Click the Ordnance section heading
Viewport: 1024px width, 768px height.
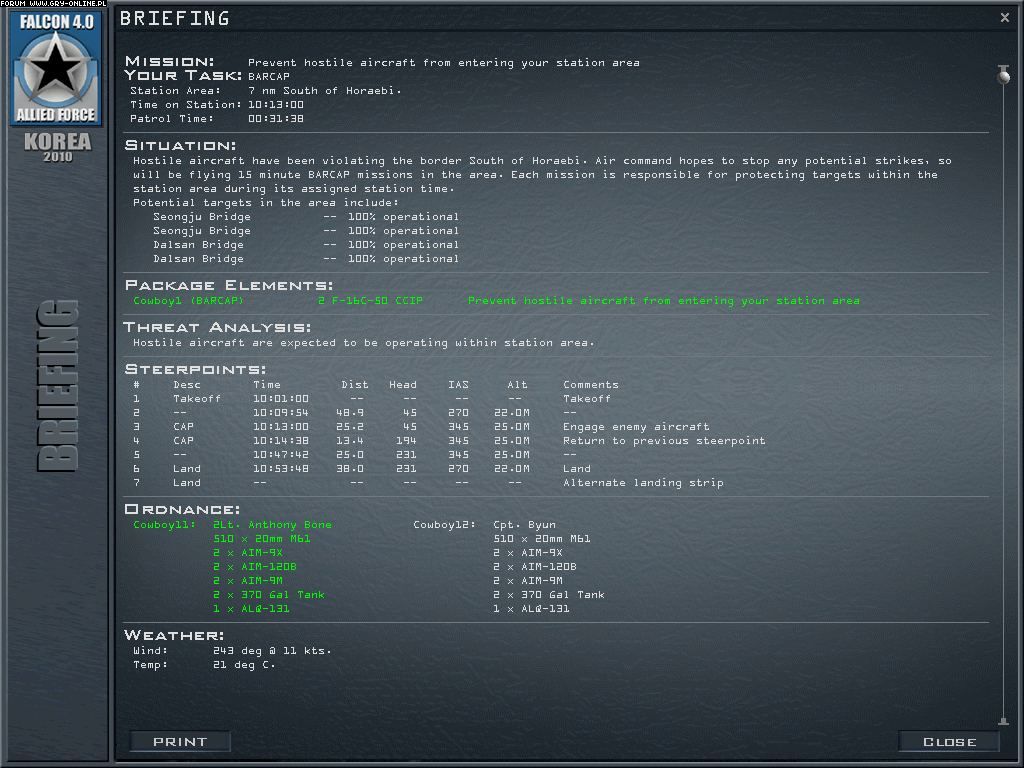click(182, 510)
